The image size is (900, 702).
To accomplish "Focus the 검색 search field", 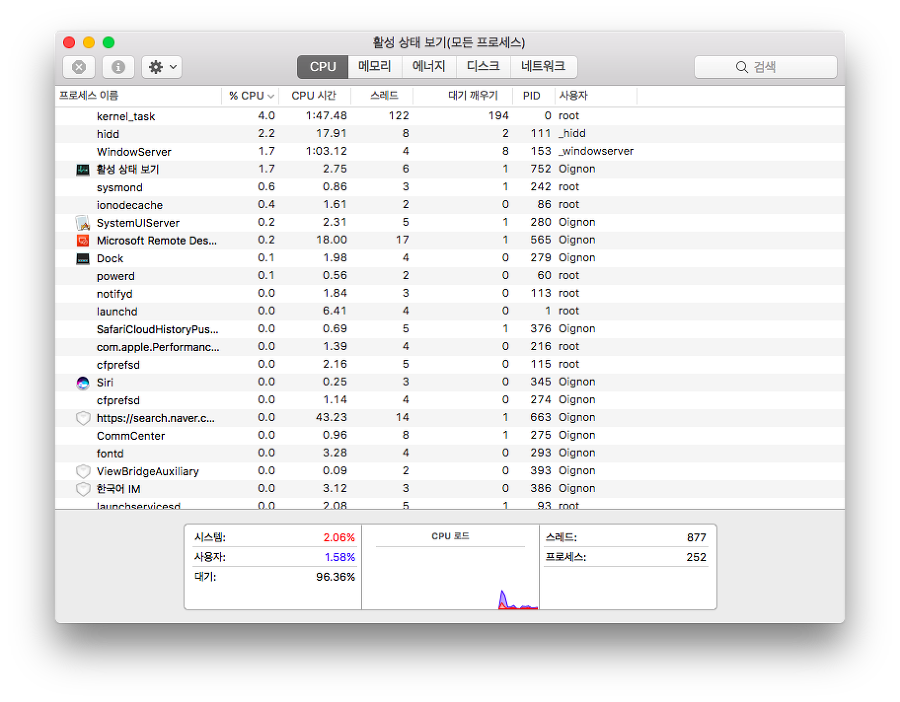I will tap(766, 67).
